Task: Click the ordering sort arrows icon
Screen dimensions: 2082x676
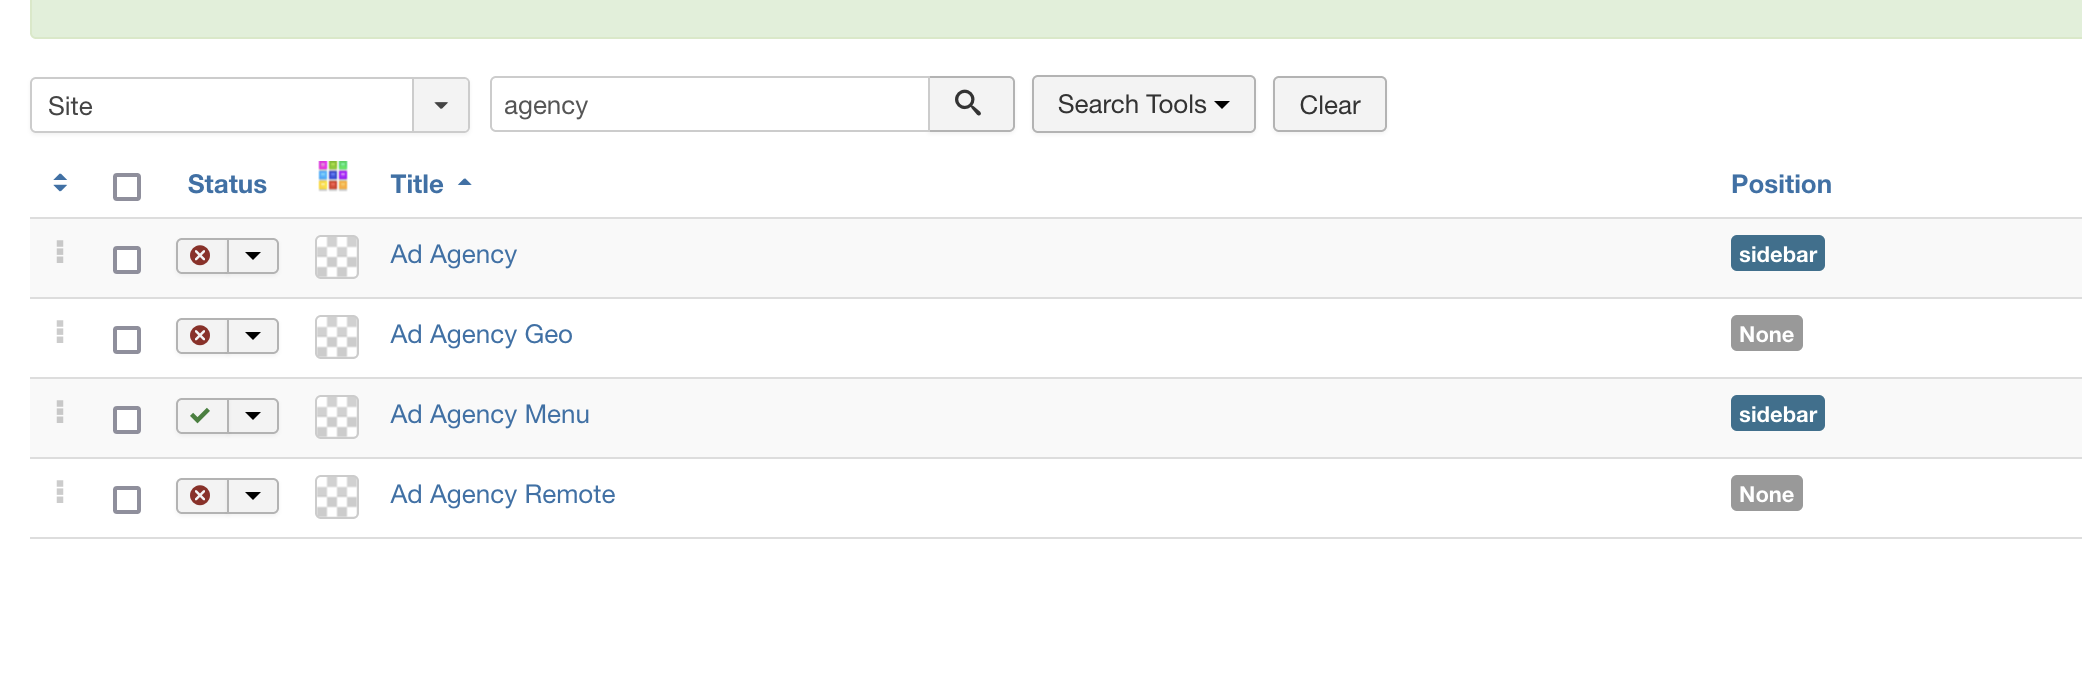Action: pyautogui.click(x=60, y=183)
